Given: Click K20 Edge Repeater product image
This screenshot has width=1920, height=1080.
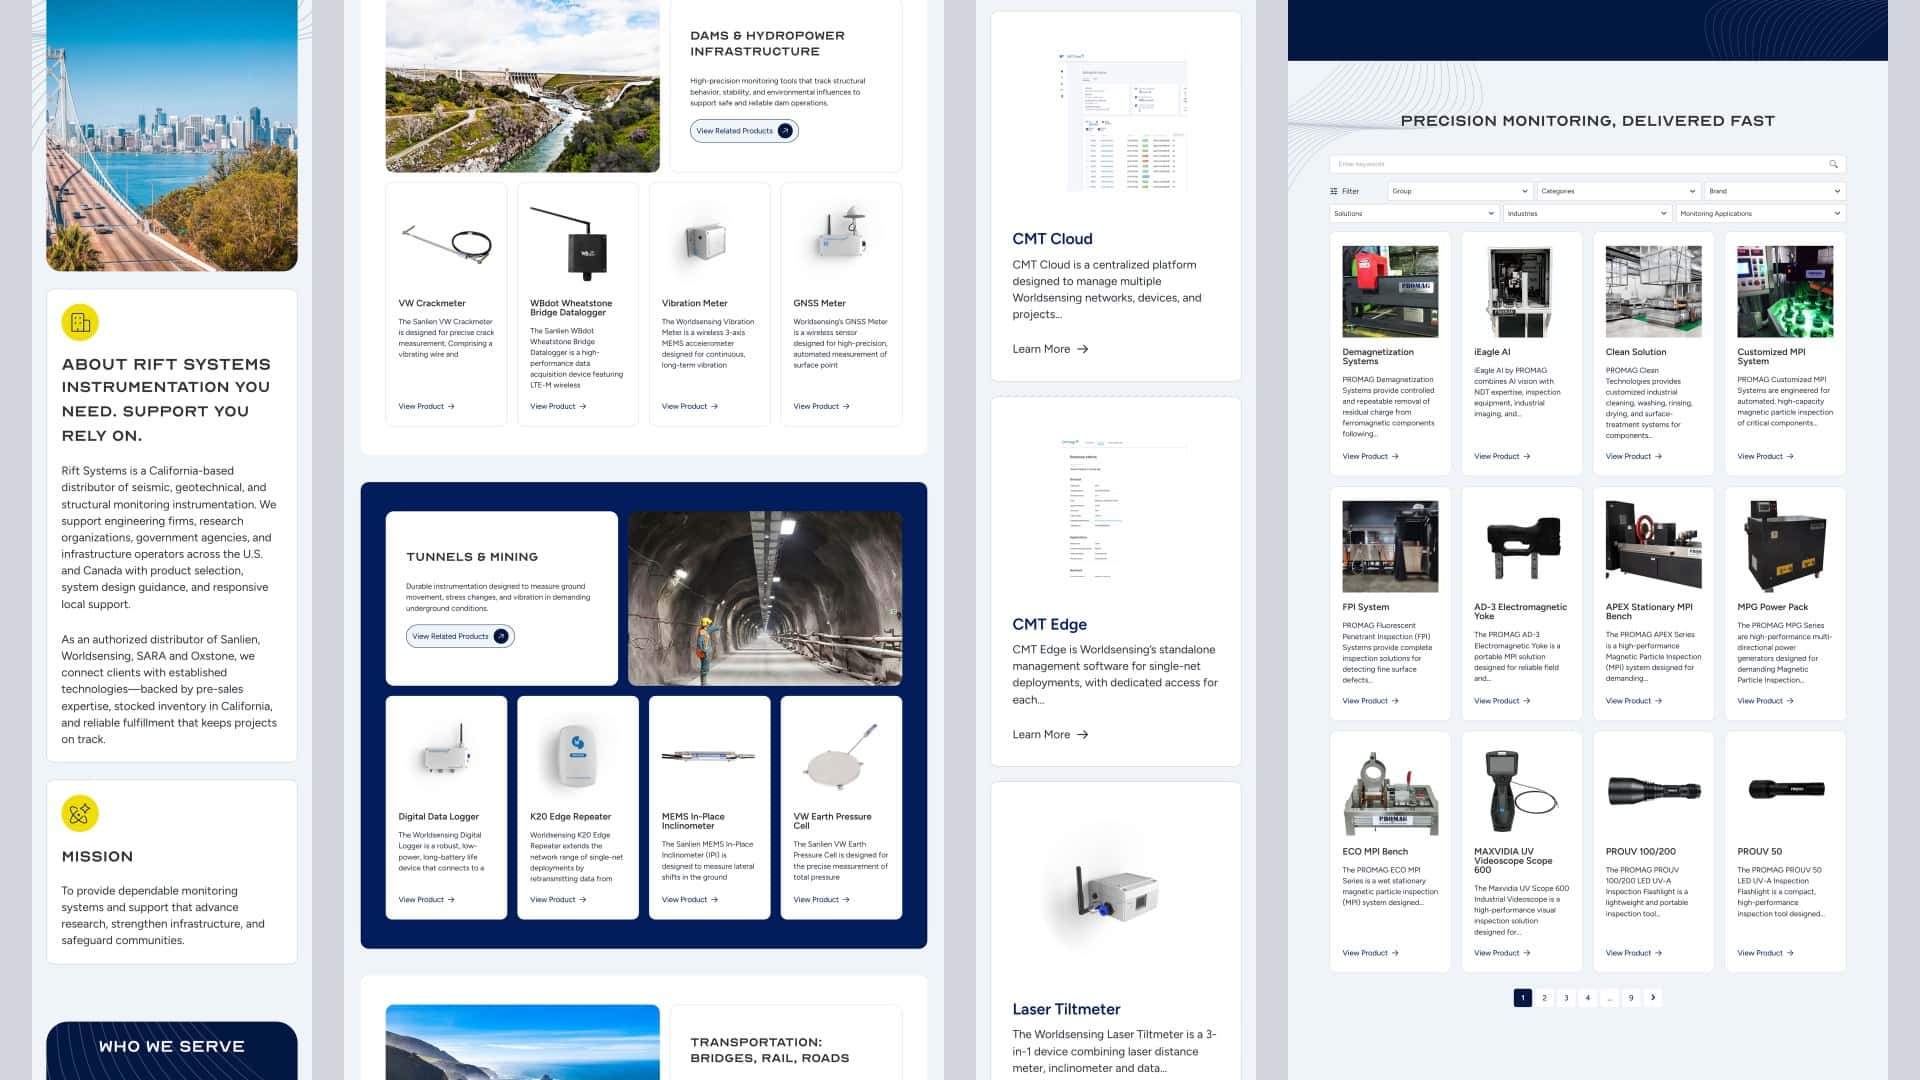Looking at the screenshot, I should tap(577, 757).
